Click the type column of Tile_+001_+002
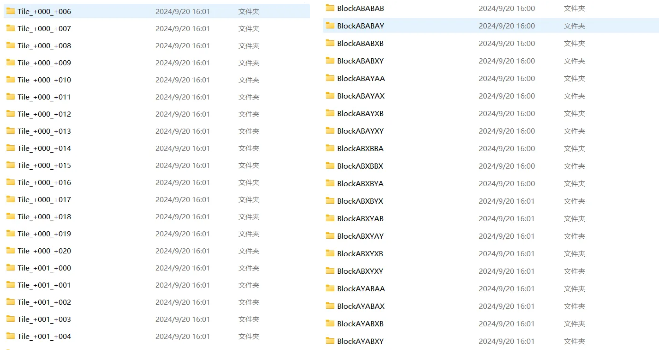 (x=249, y=302)
